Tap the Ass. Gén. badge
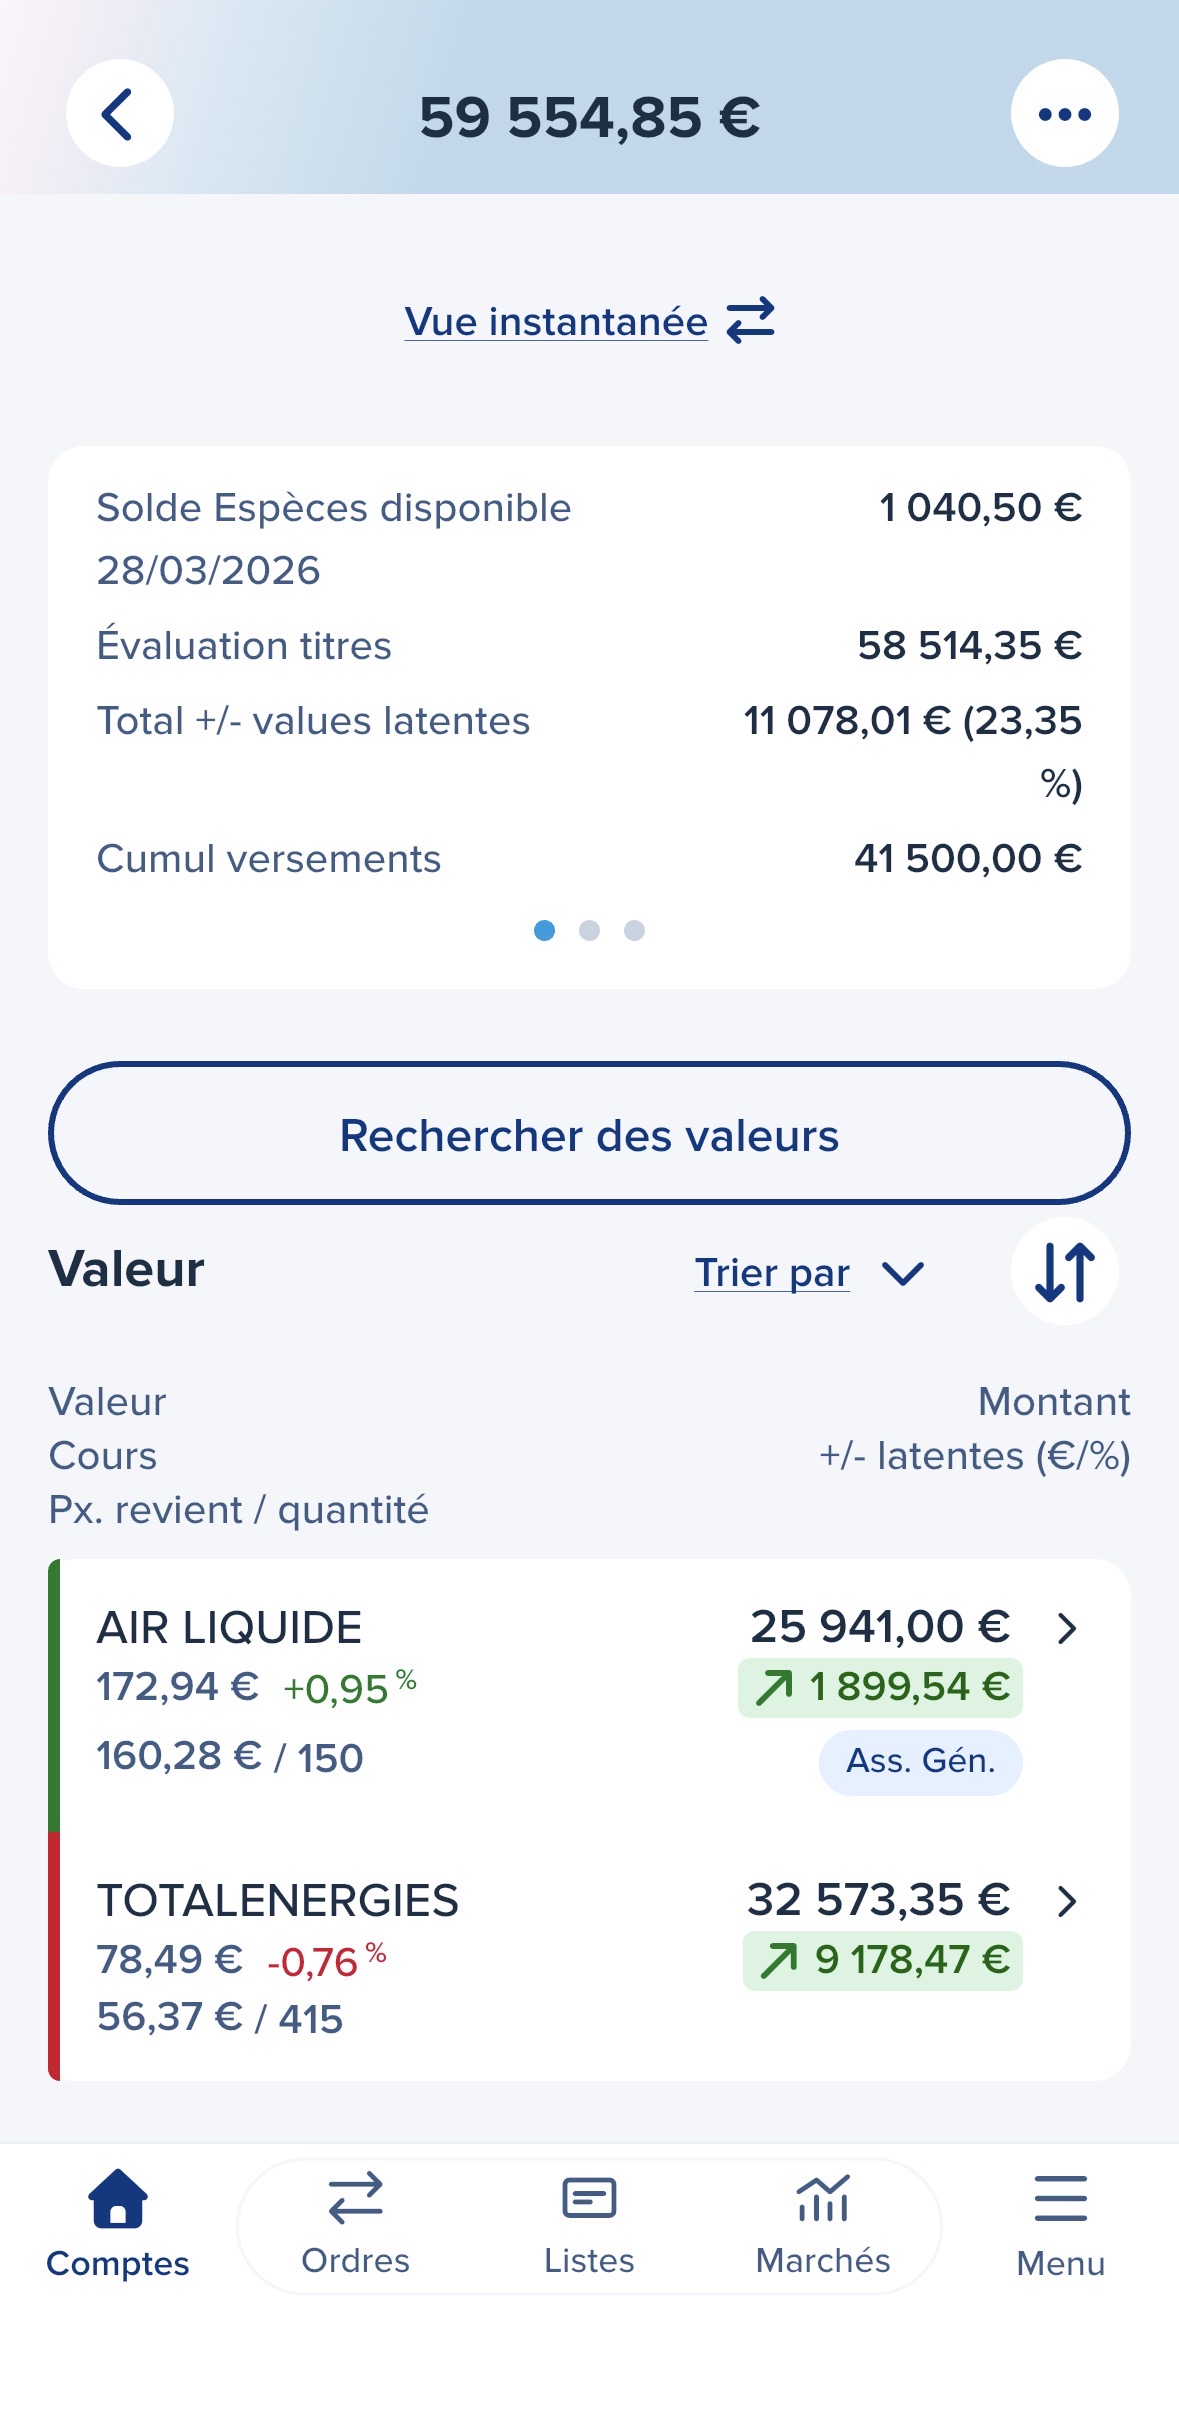Viewport: 1179px width, 2411px height. [x=920, y=1761]
